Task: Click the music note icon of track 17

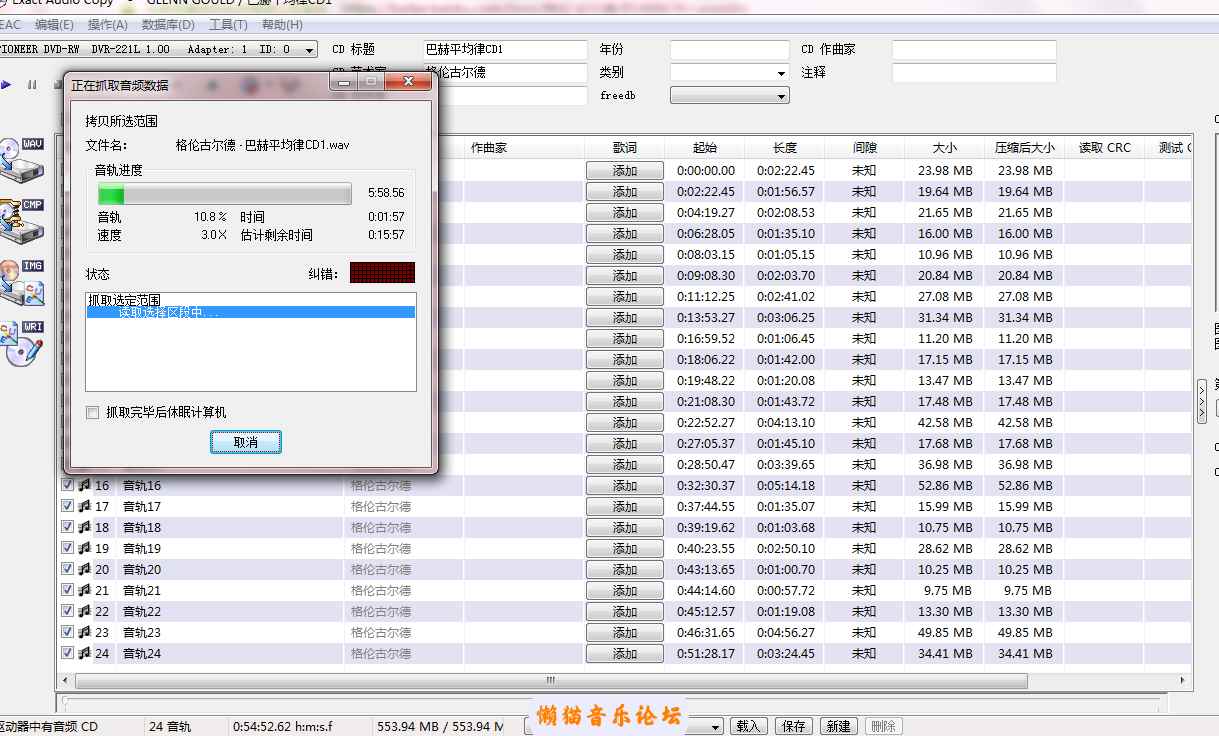Action: tap(85, 506)
